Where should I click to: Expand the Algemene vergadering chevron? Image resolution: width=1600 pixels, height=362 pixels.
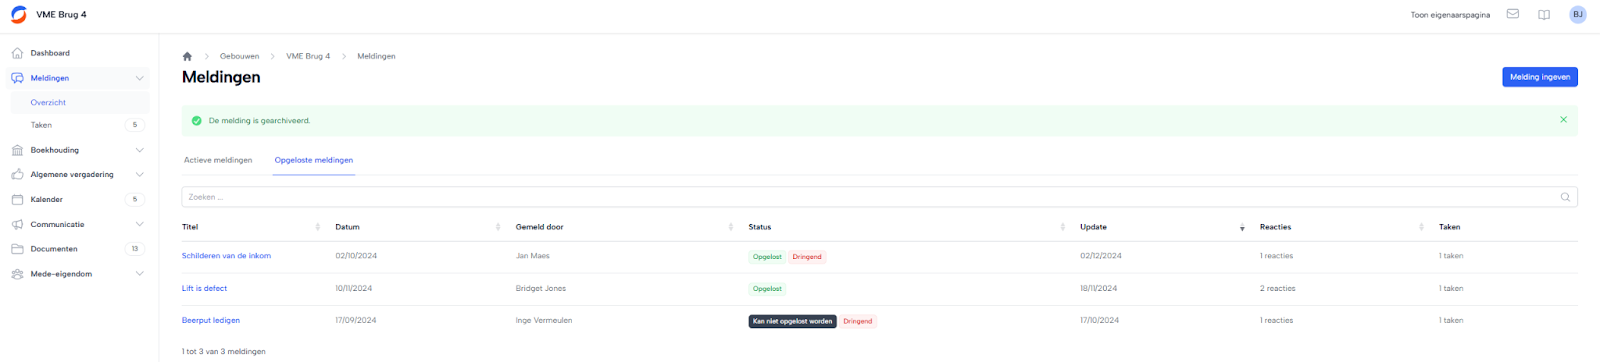click(140, 174)
